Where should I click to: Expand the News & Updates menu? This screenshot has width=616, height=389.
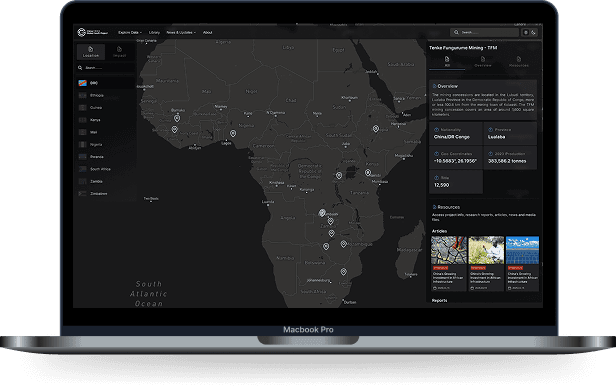tap(181, 33)
